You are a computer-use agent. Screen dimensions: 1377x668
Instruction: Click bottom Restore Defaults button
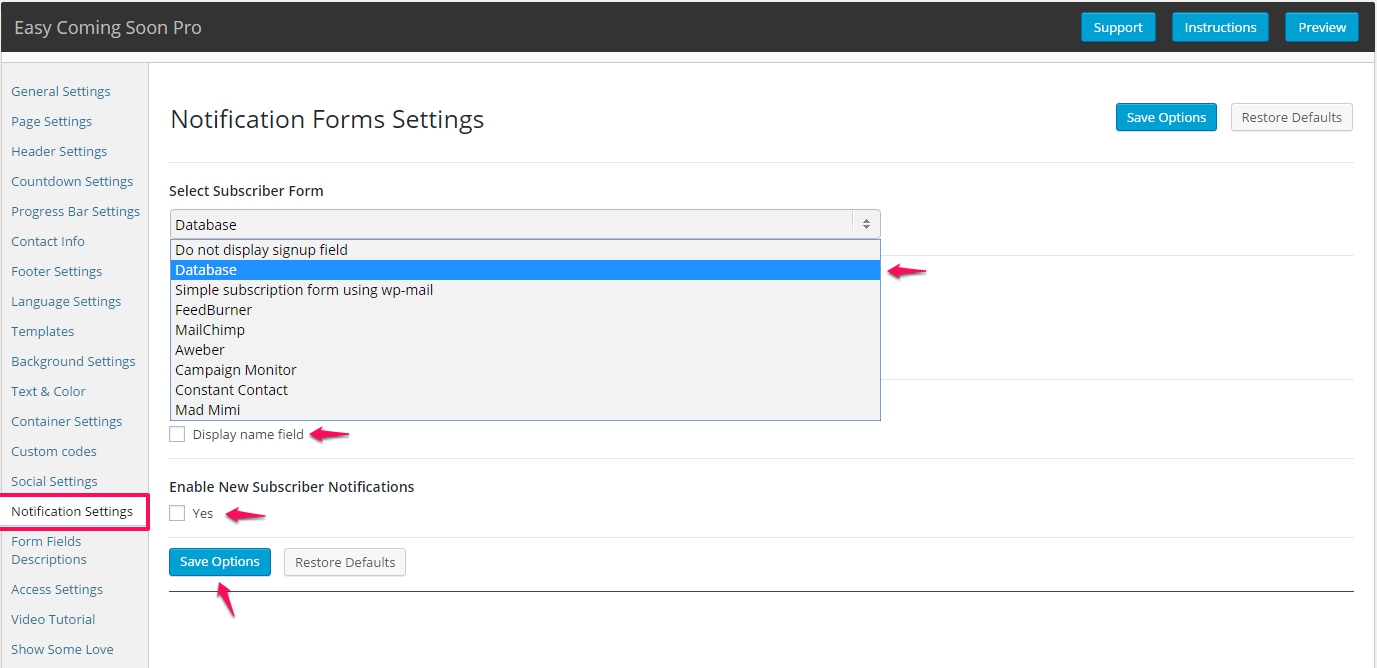[345, 562]
